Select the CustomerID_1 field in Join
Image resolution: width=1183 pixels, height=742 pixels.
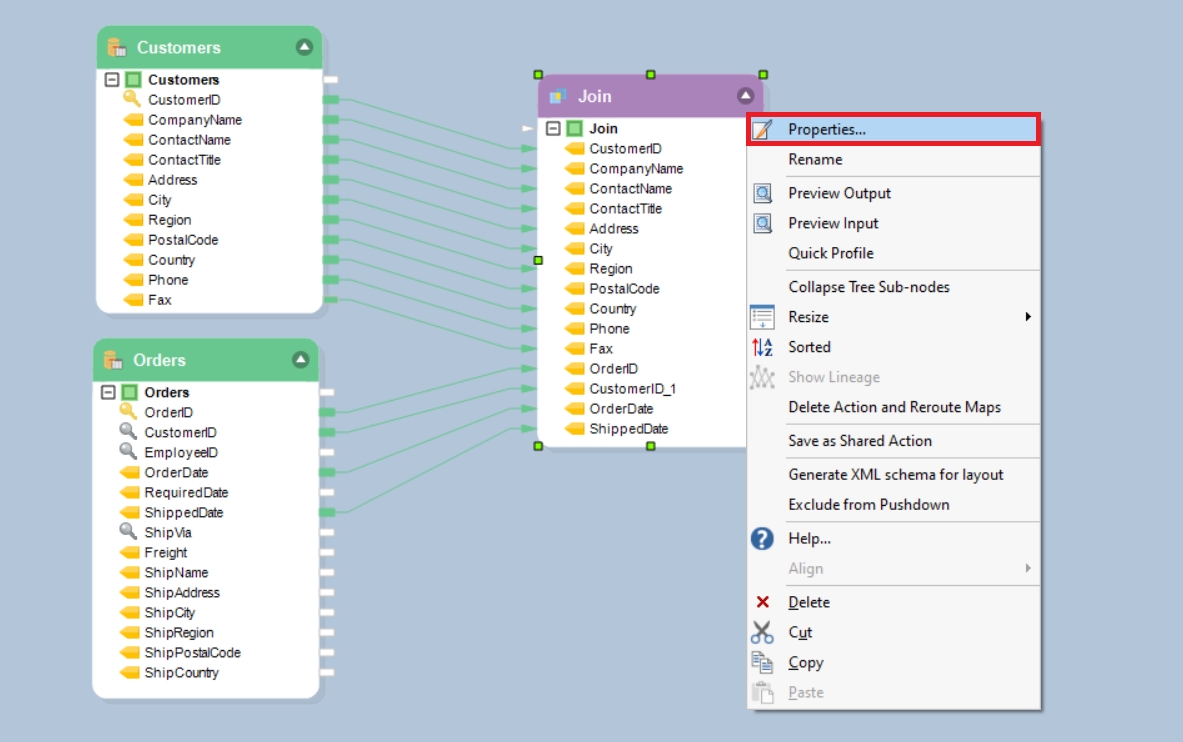click(x=632, y=389)
